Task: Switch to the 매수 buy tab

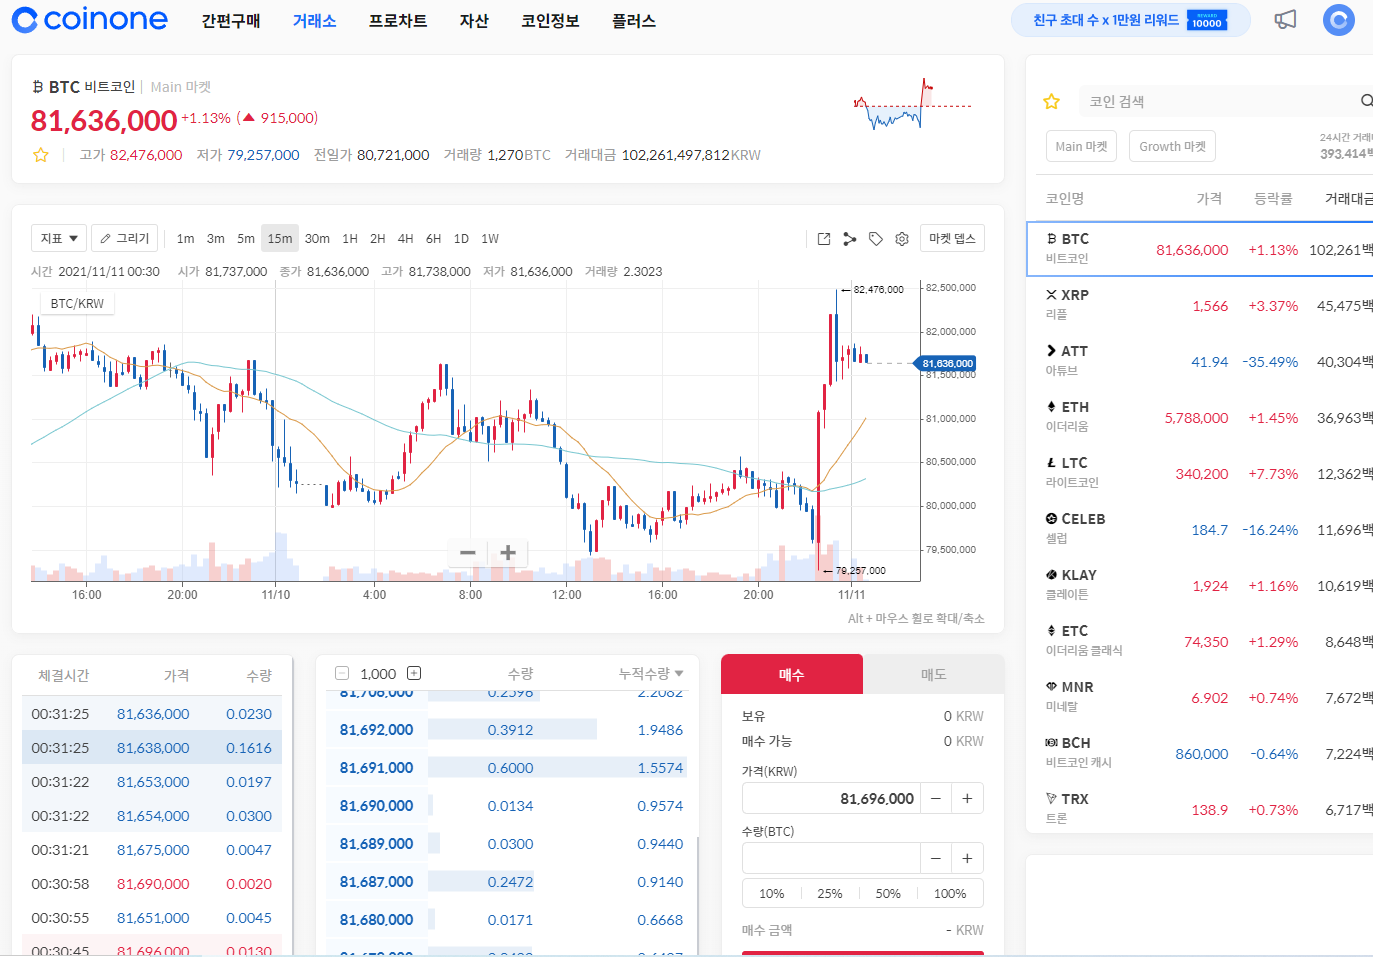Action: 792,674
